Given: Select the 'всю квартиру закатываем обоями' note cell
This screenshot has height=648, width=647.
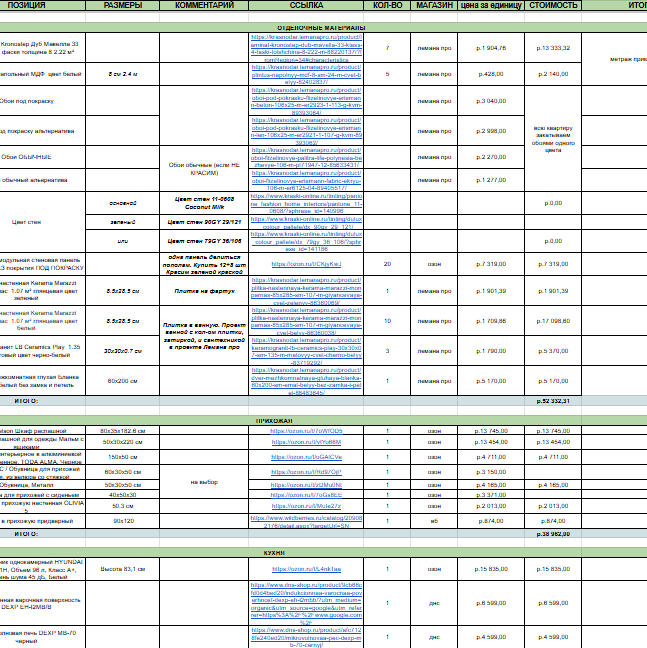Looking at the screenshot, I should (553, 139).
